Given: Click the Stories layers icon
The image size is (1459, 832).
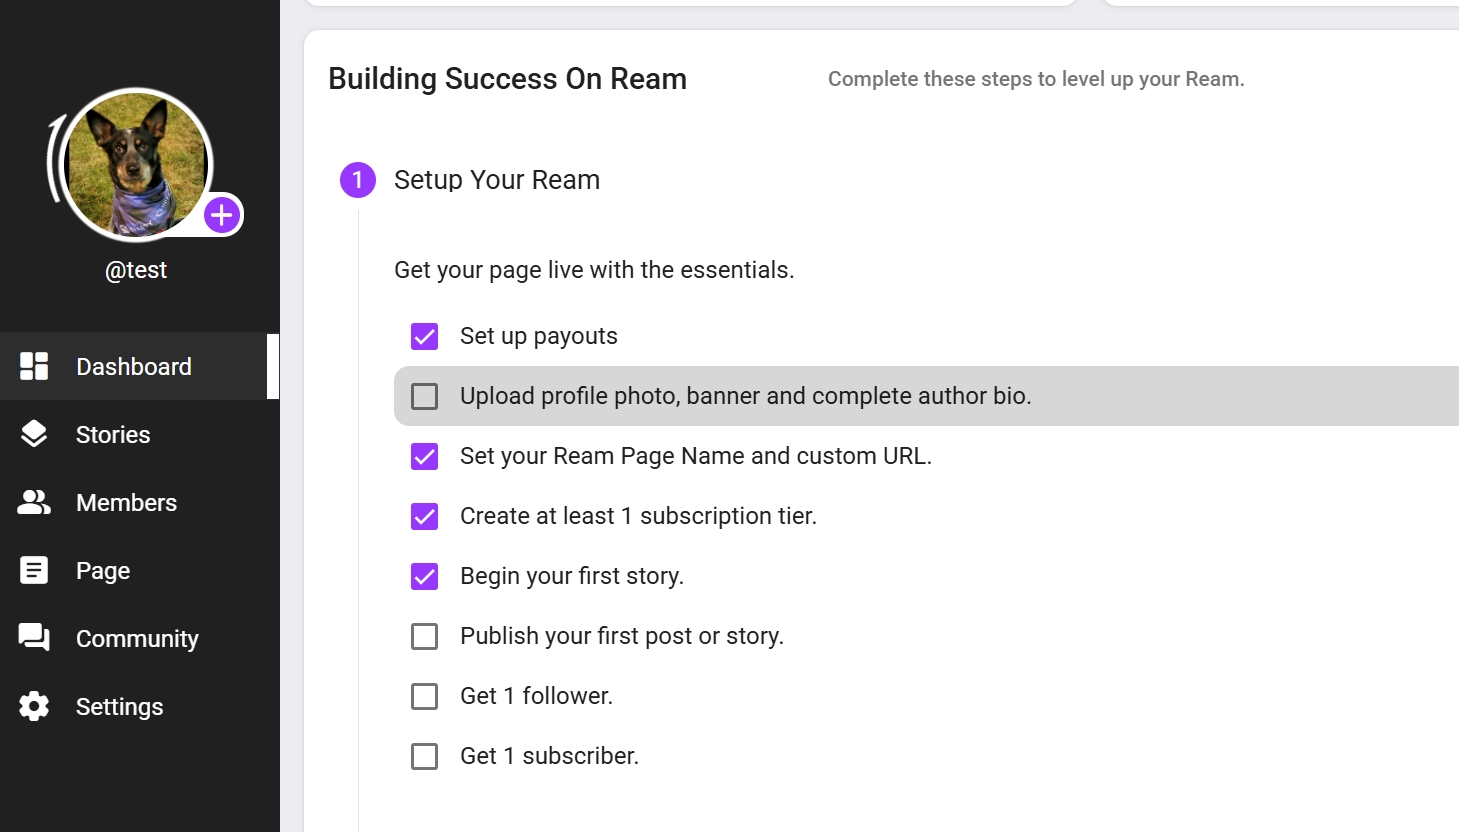Looking at the screenshot, I should [34, 434].
